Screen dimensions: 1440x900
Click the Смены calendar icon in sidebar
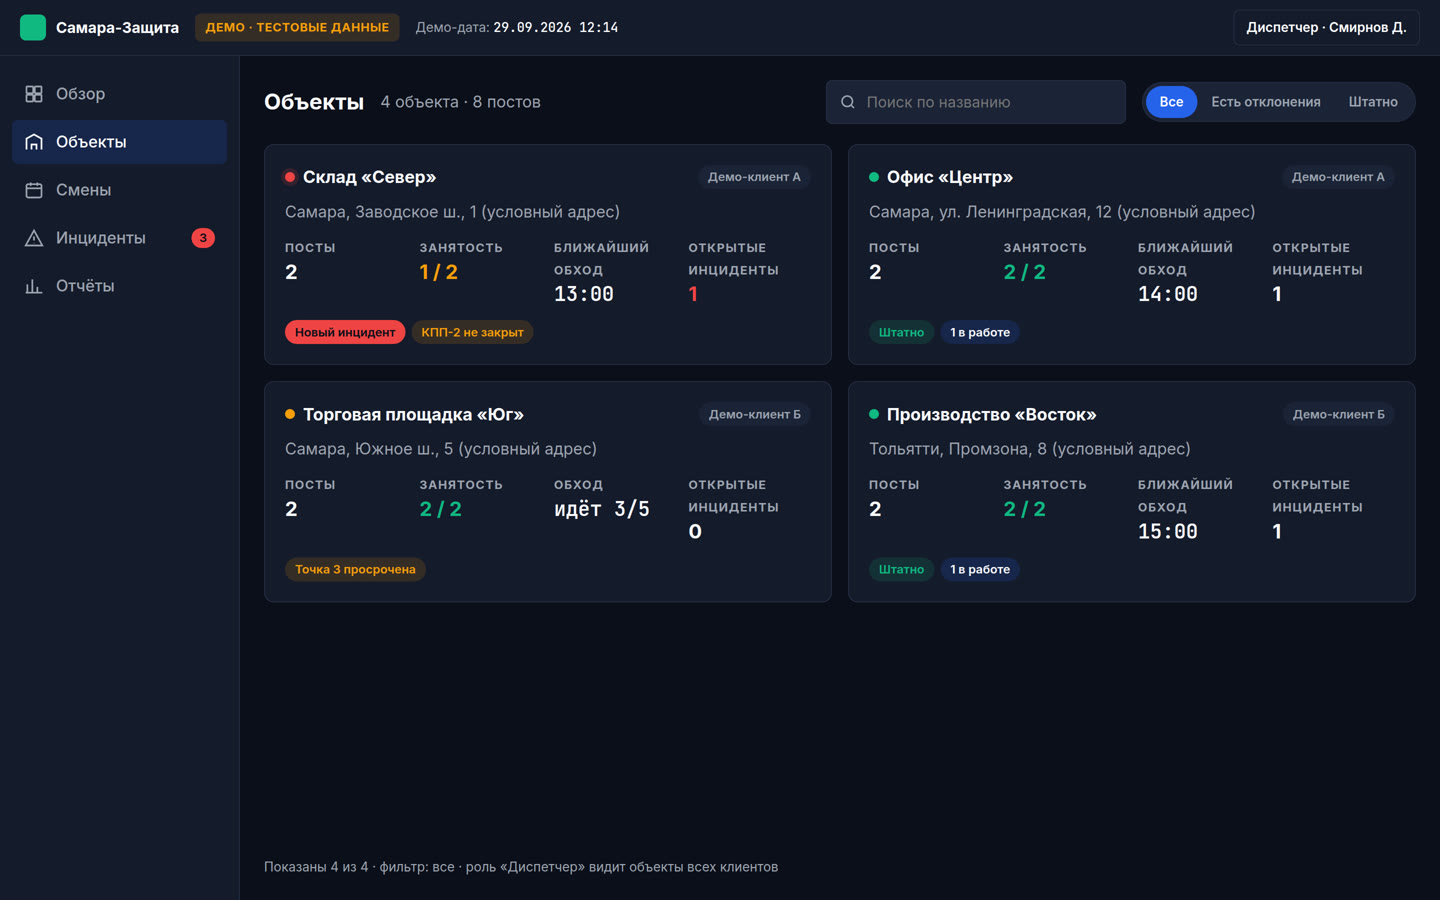[x=34, y=190]
